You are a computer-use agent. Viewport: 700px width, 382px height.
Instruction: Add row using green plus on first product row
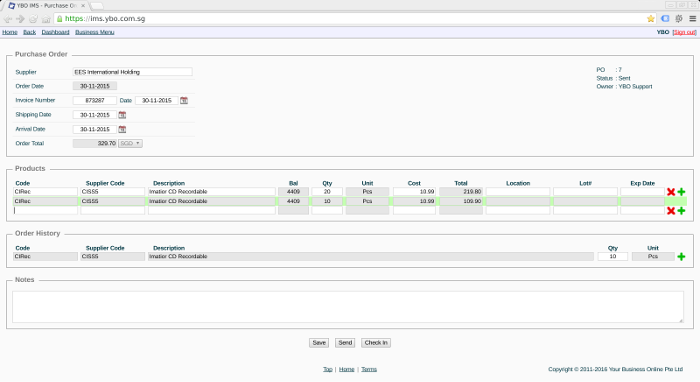pyautogui.click(x=681, y=192)
